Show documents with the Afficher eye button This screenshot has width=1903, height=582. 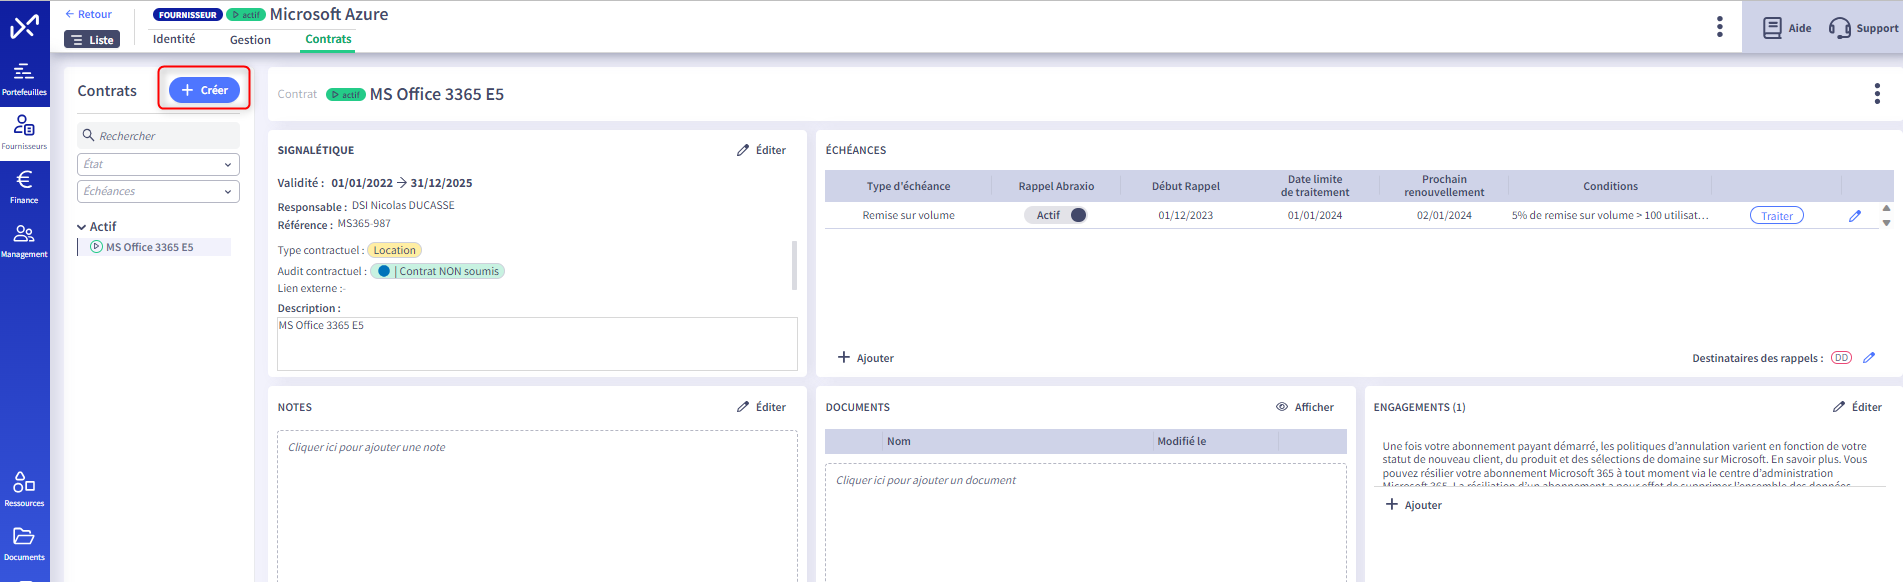tap(1305, 407)
